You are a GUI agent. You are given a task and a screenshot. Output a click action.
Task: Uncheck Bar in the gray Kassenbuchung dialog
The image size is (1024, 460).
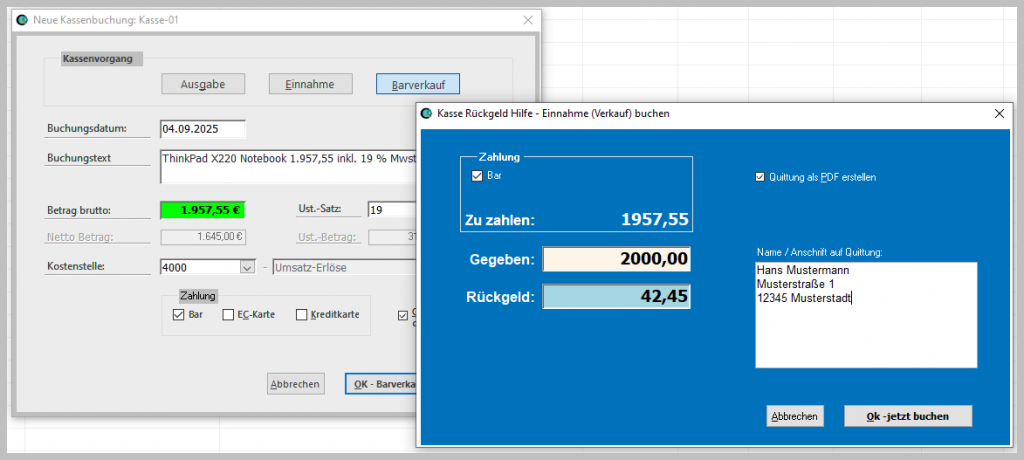[x=179, y=315]
